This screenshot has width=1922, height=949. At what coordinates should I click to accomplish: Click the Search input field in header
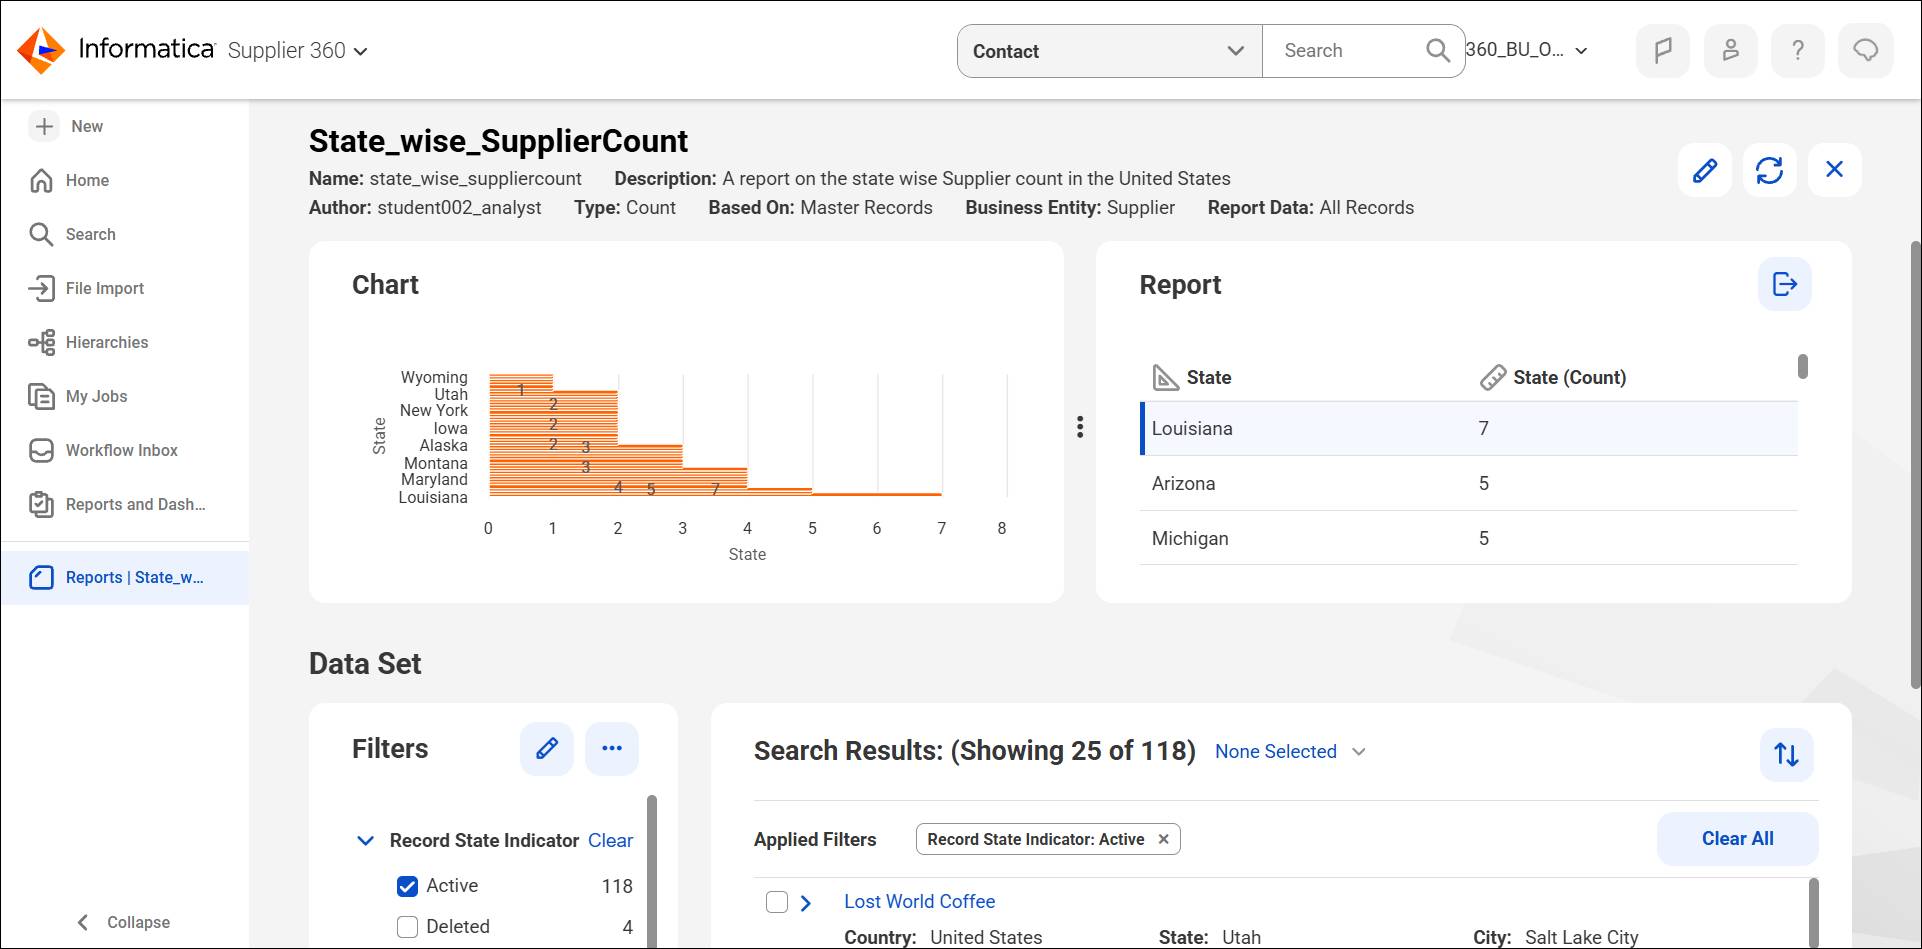click(x=1342, y=51)
